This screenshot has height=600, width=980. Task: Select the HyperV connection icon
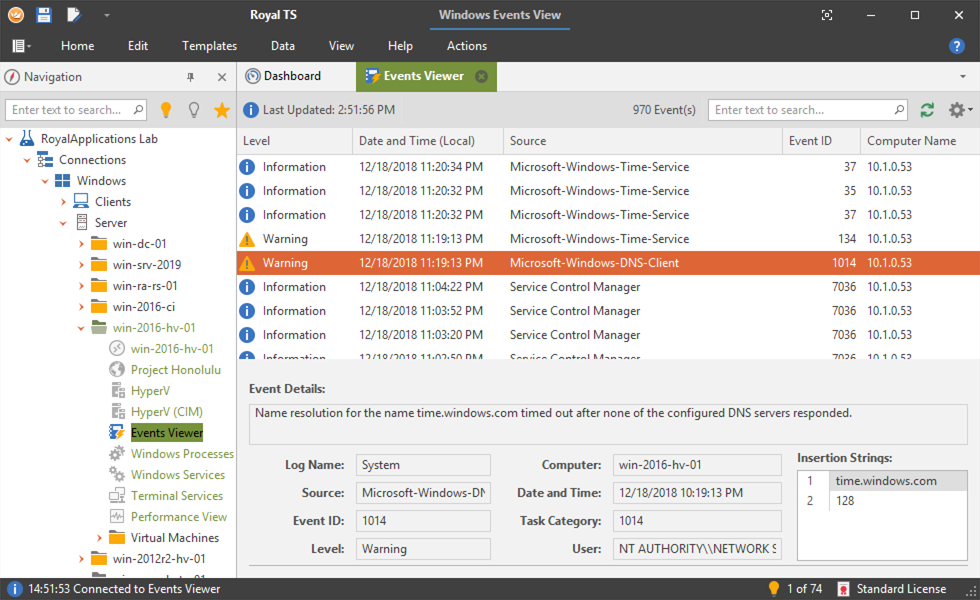[x=118, y=391]
